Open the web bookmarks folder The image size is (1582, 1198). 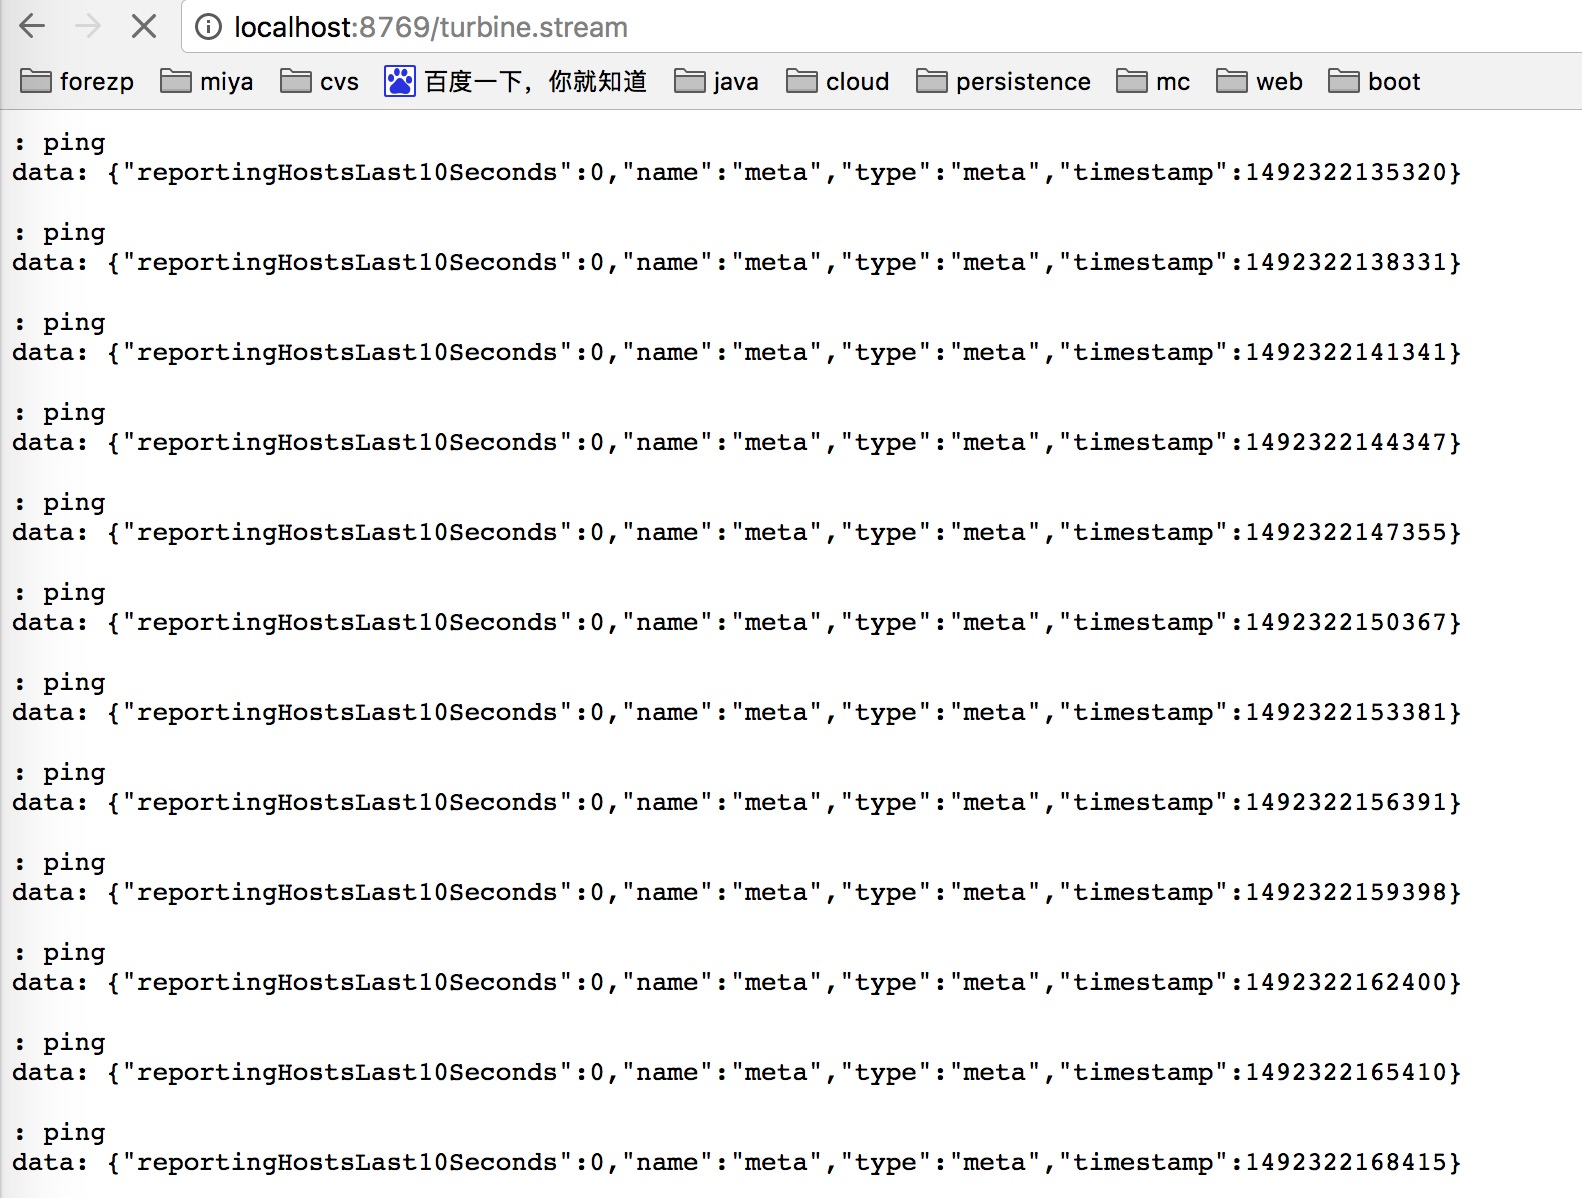(x=1260, y=81)
